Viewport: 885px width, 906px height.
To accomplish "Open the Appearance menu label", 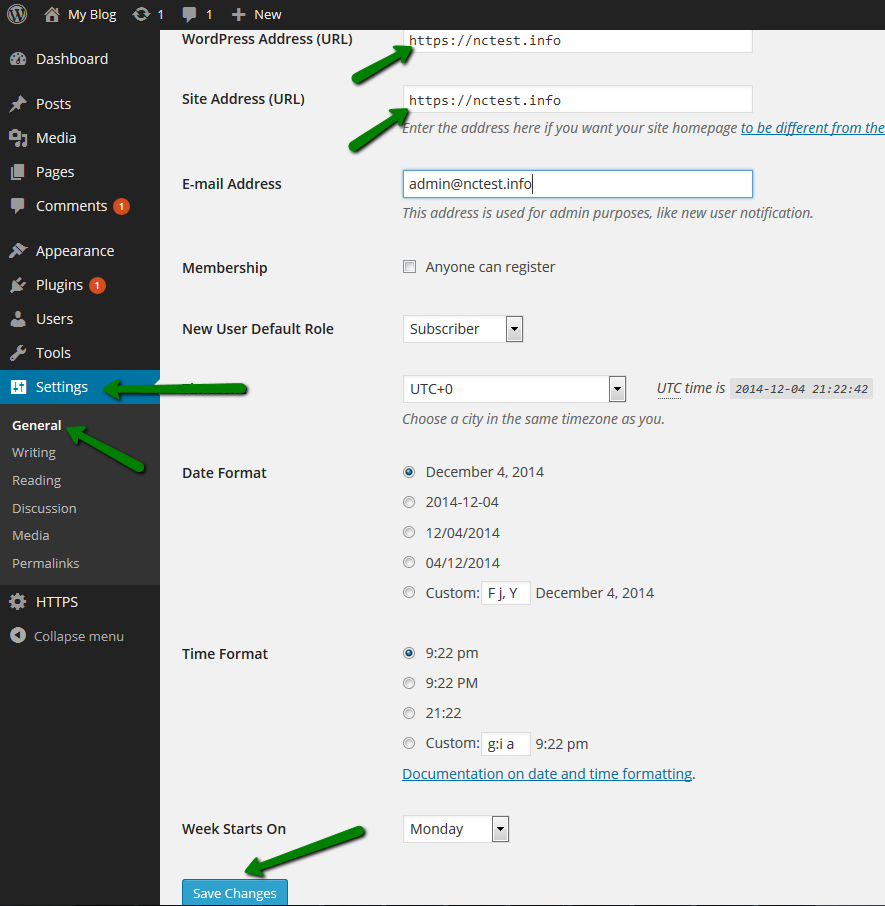I will coord(75,251).
